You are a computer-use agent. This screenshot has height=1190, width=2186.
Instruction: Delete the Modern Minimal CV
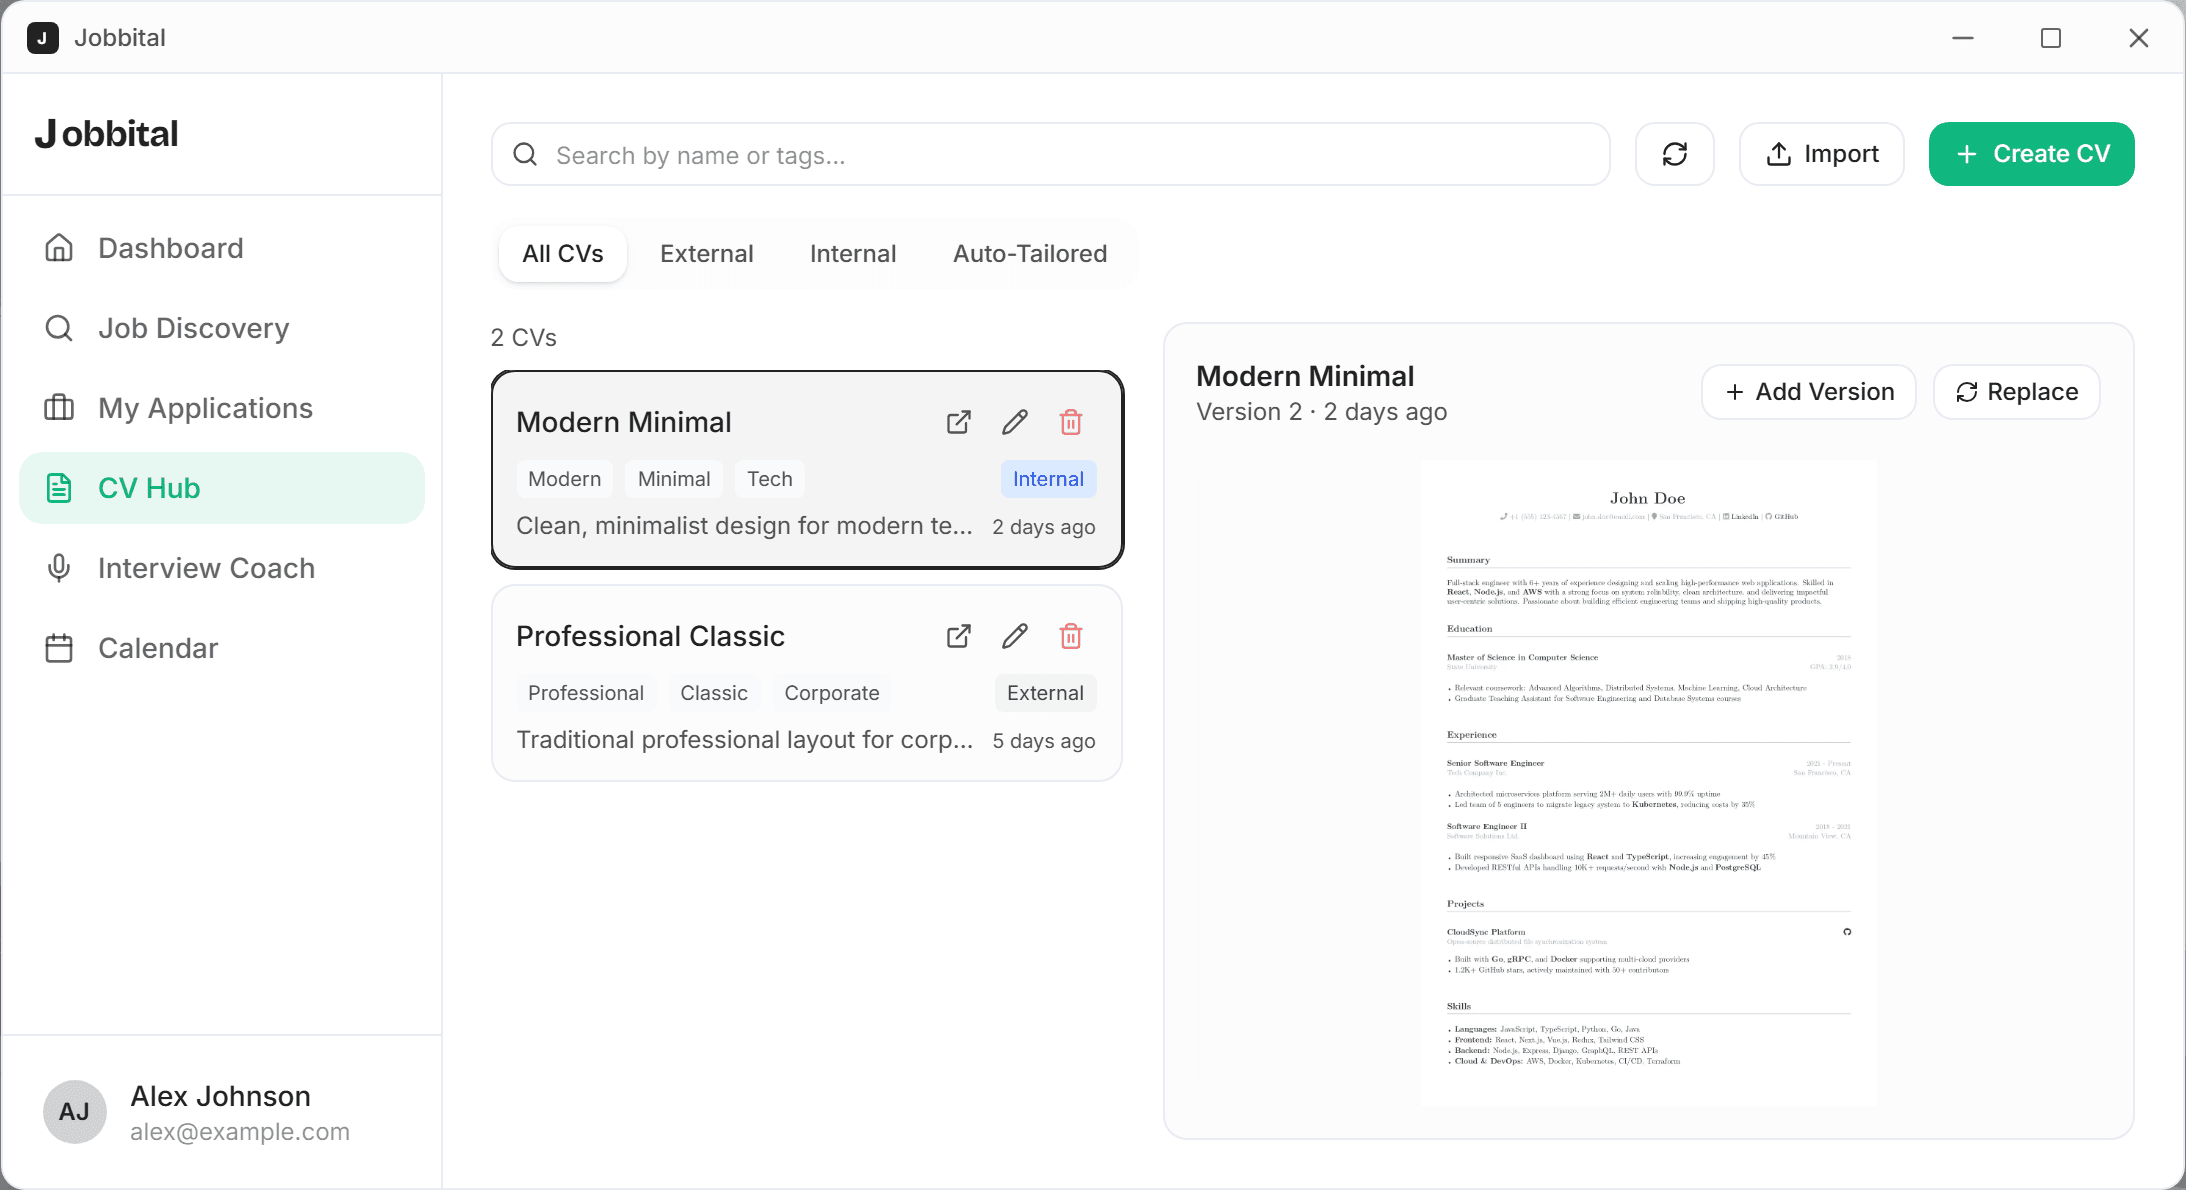tap(1071, 422)
